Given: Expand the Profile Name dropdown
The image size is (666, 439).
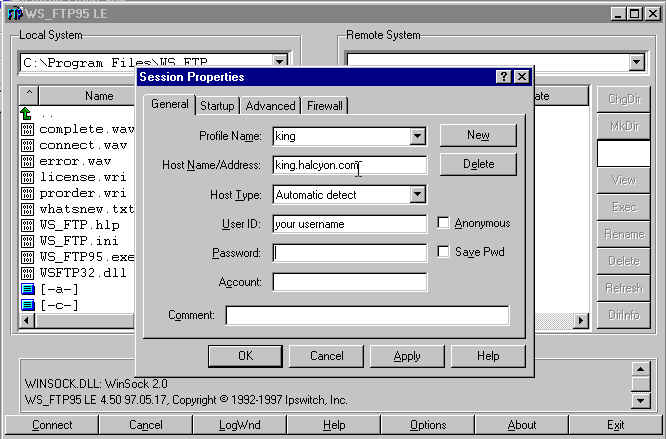Looking at the screenshot, I should tap(417, 136).
